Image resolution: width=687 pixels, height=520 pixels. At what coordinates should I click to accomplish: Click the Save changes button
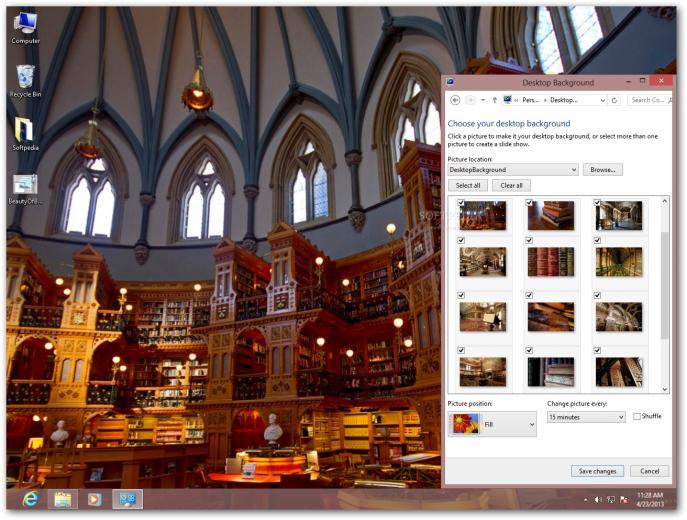point(597,471)
